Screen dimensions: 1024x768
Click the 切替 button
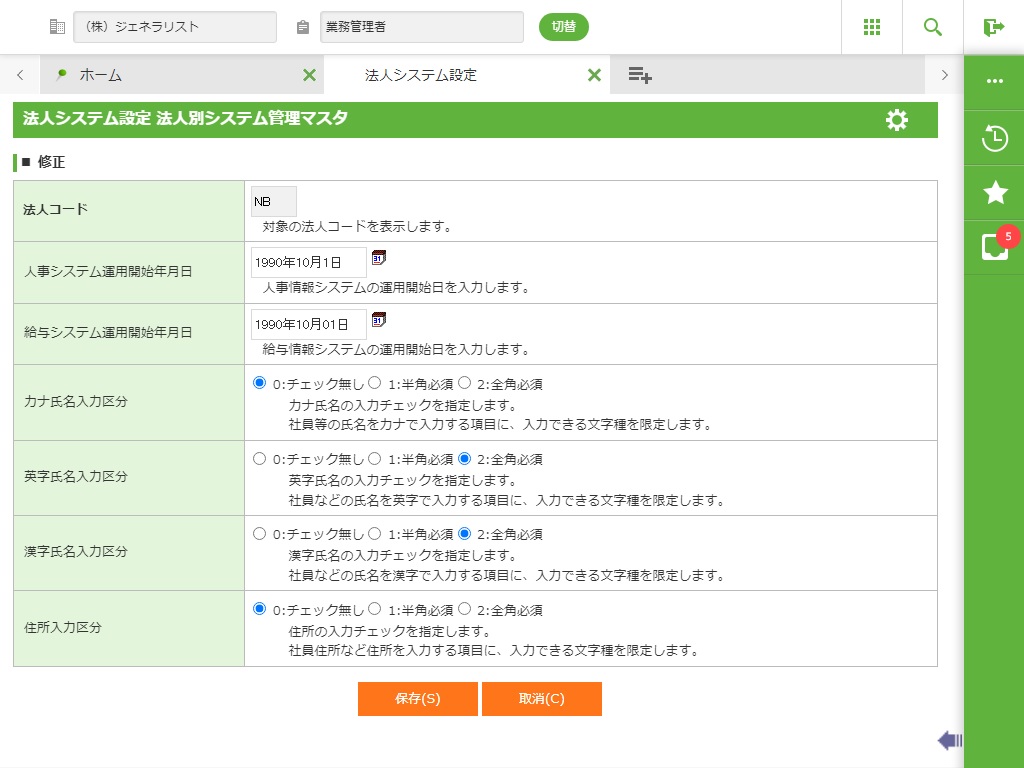564,27
